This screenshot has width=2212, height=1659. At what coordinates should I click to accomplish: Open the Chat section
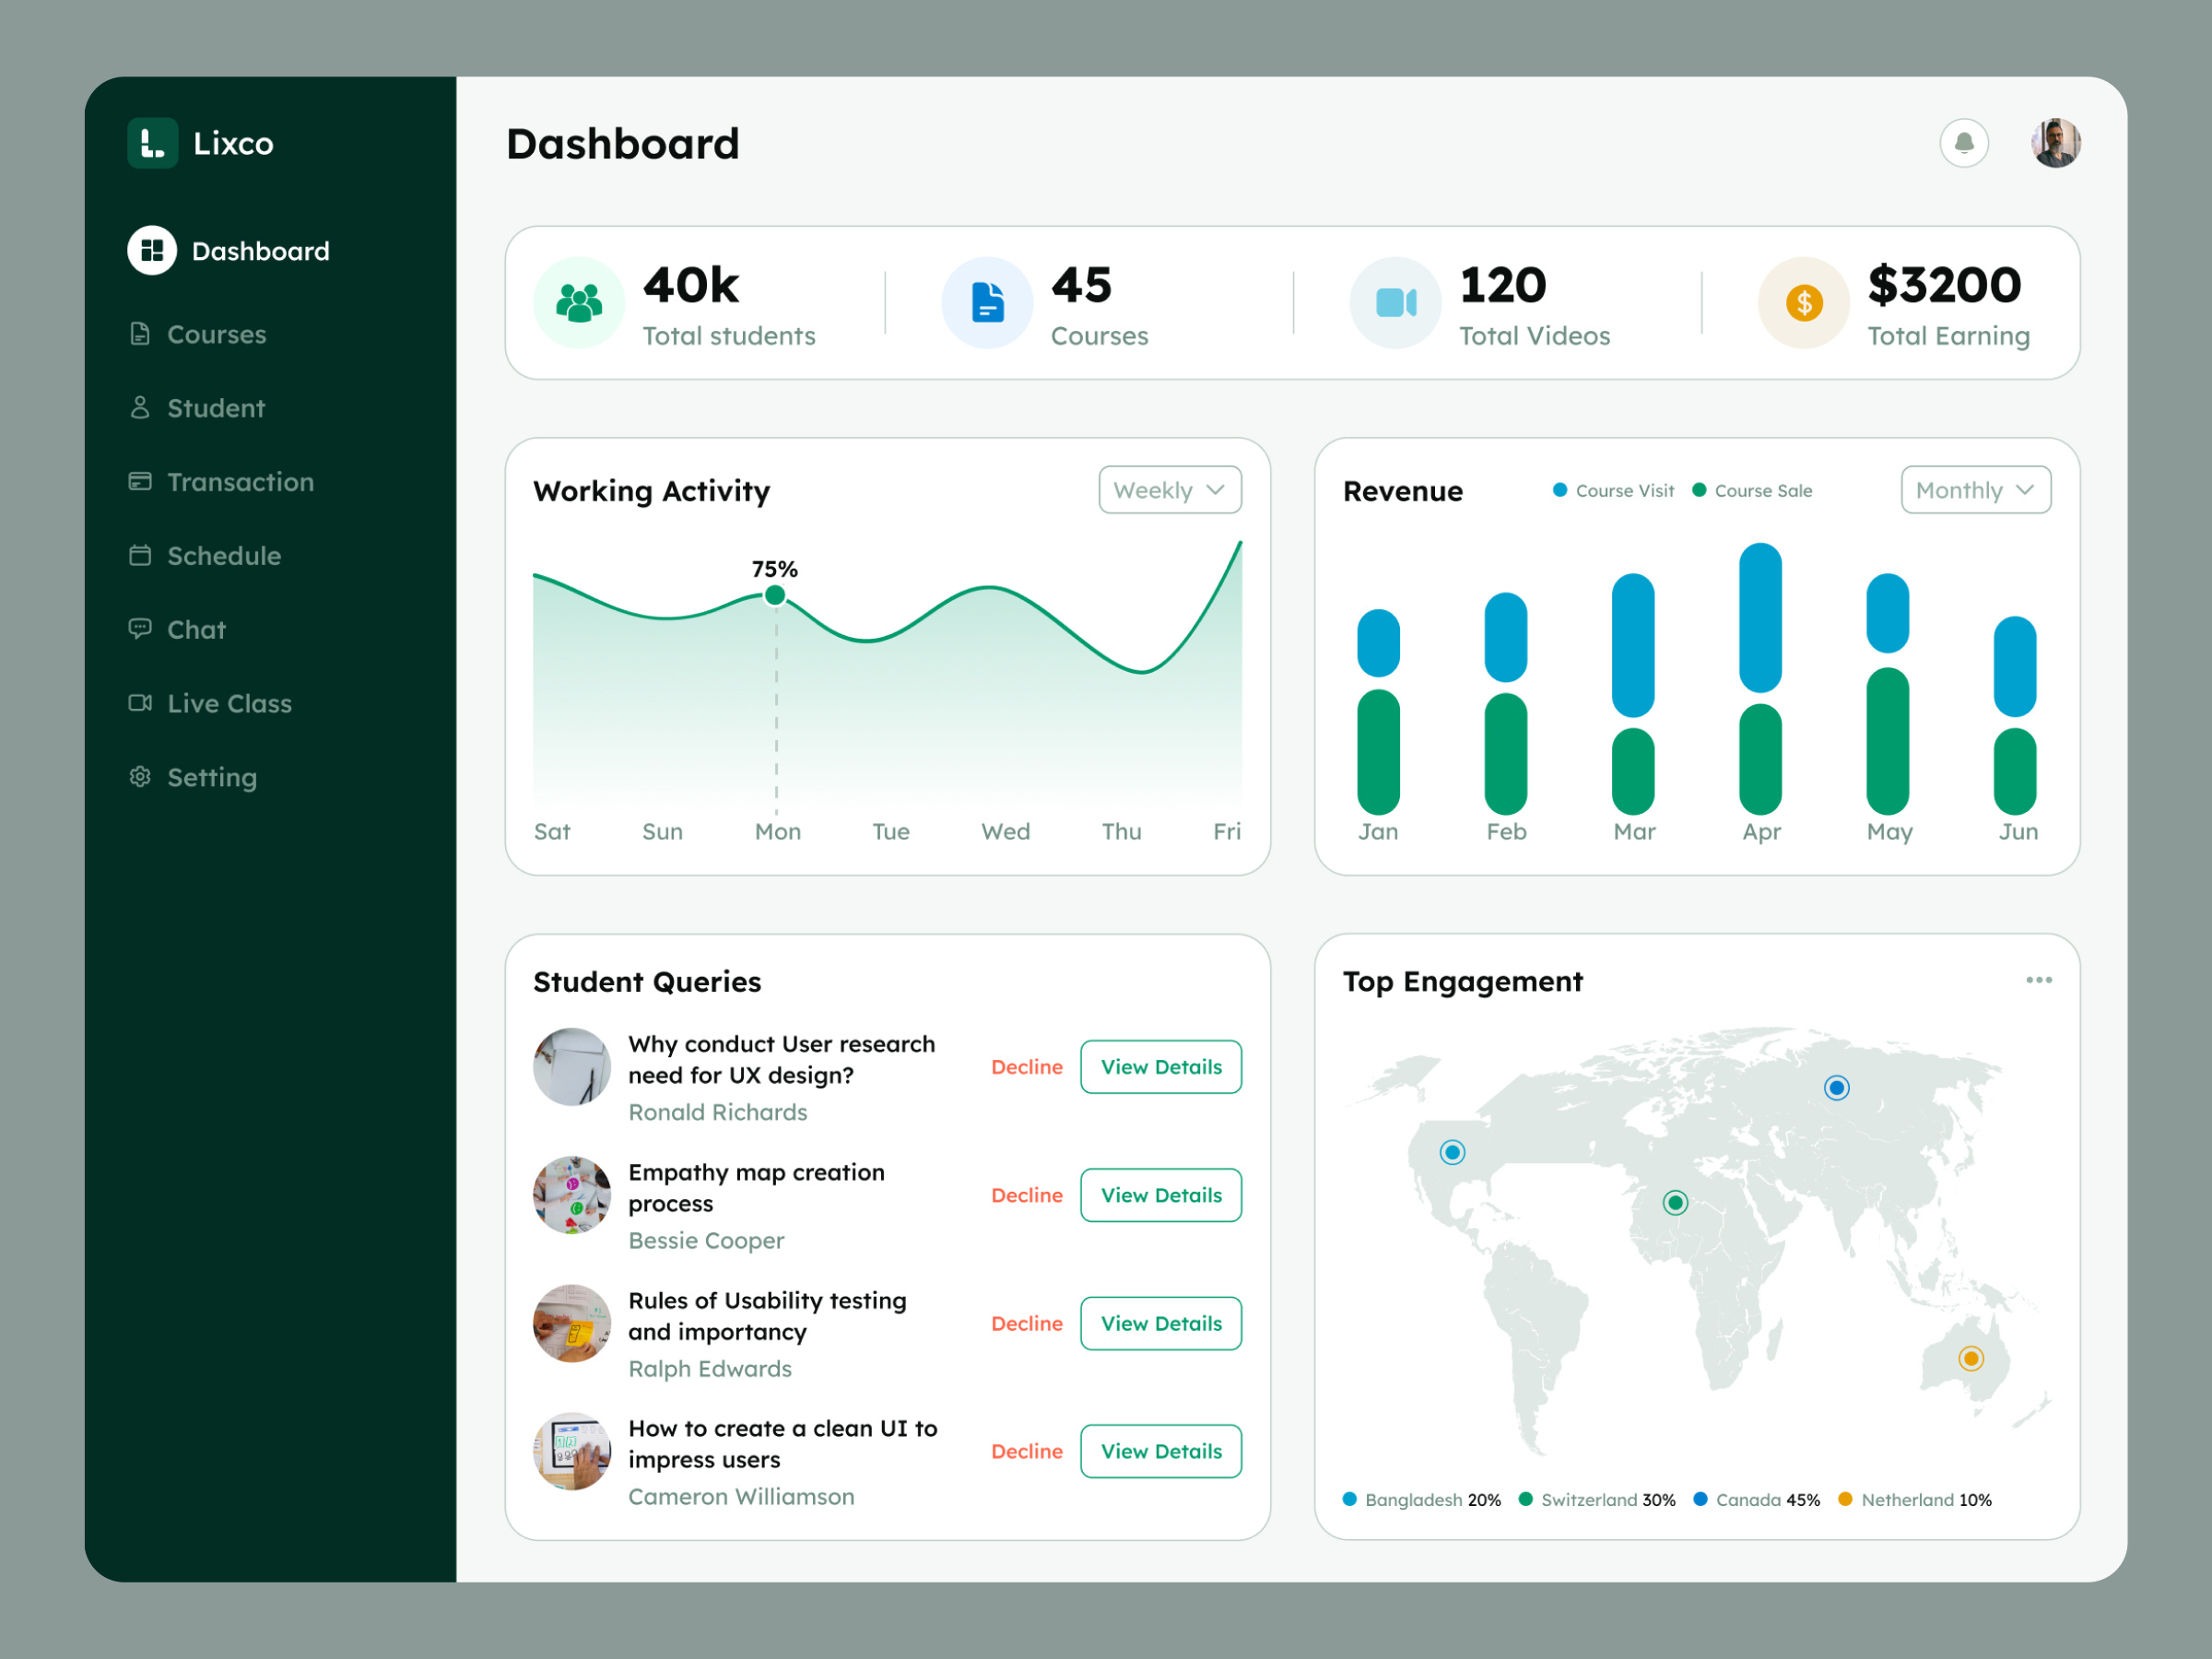196,629
